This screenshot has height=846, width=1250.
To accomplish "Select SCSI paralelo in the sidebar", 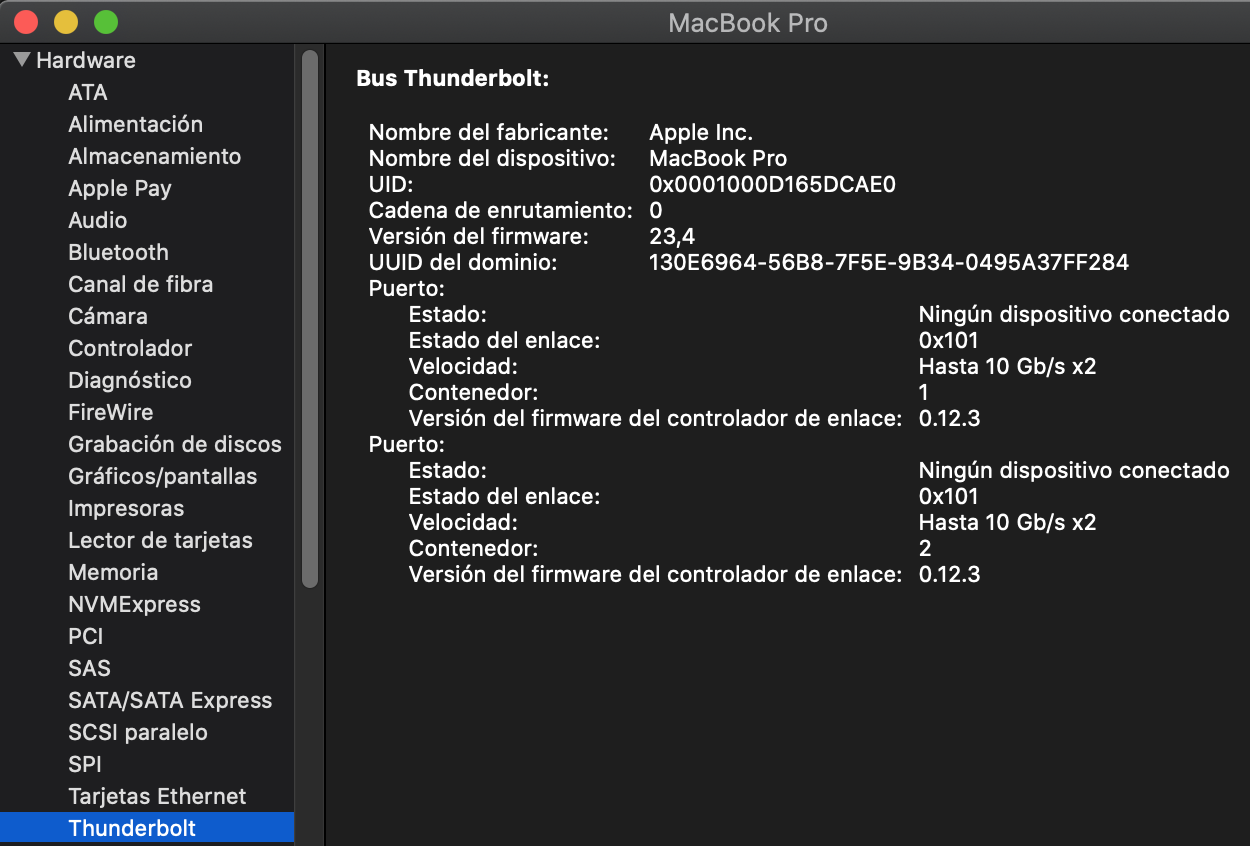I will click(x=138, y=732).
